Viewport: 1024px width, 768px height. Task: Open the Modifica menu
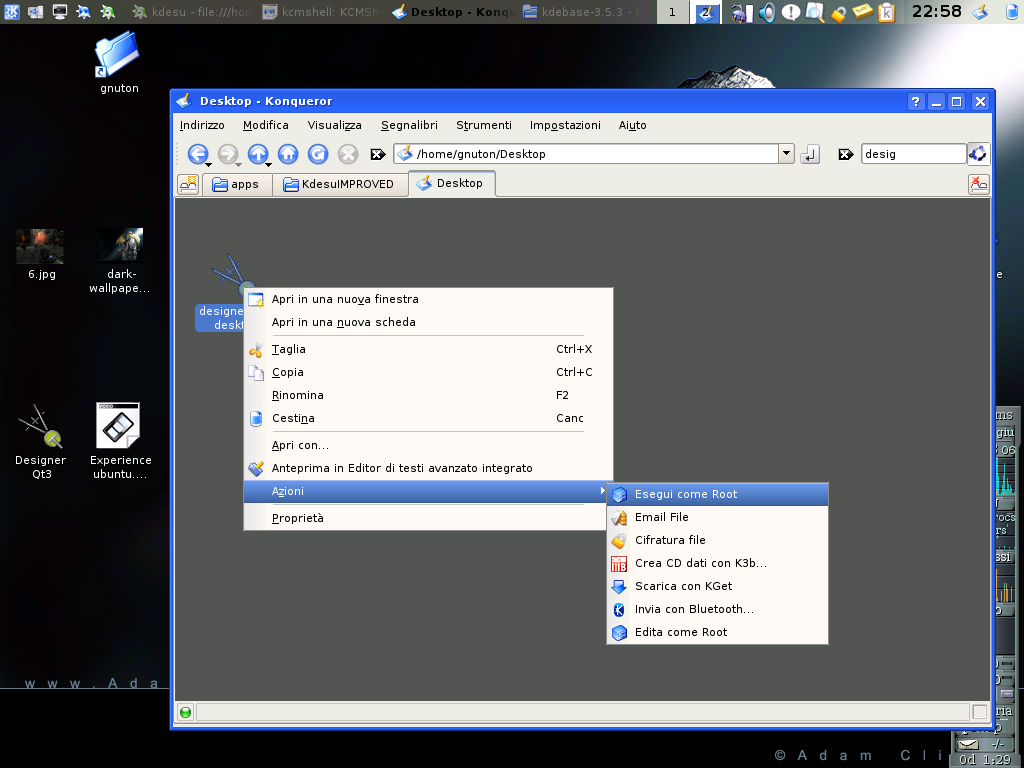tap(265, 125)
